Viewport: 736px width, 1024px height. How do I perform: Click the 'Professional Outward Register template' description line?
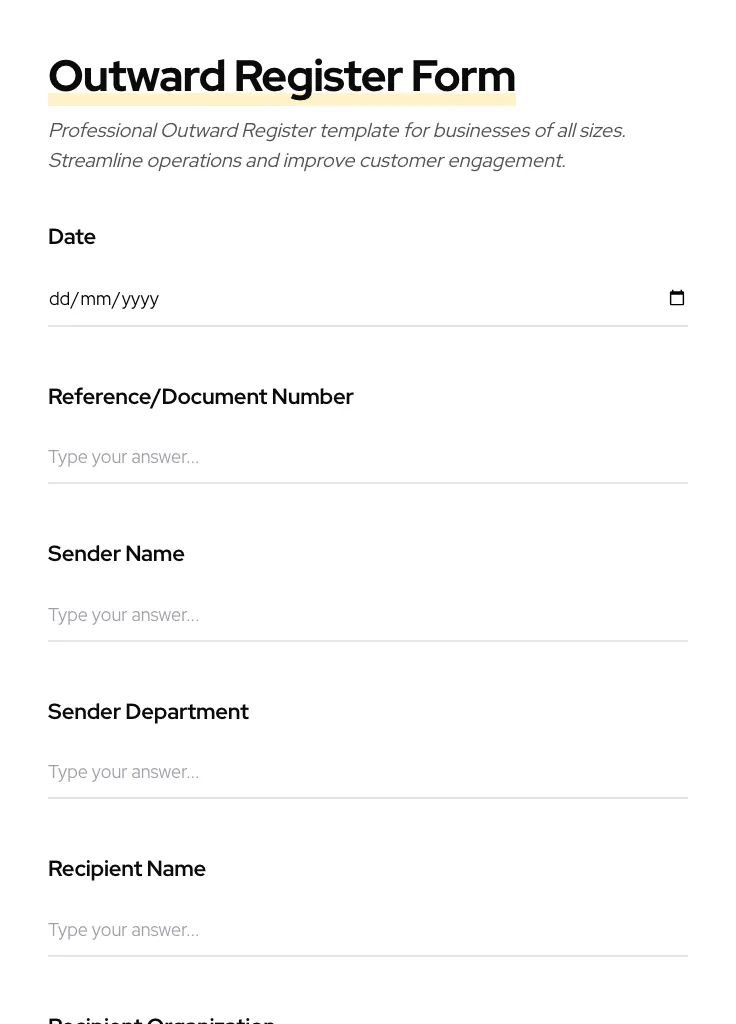pos(336,131)
